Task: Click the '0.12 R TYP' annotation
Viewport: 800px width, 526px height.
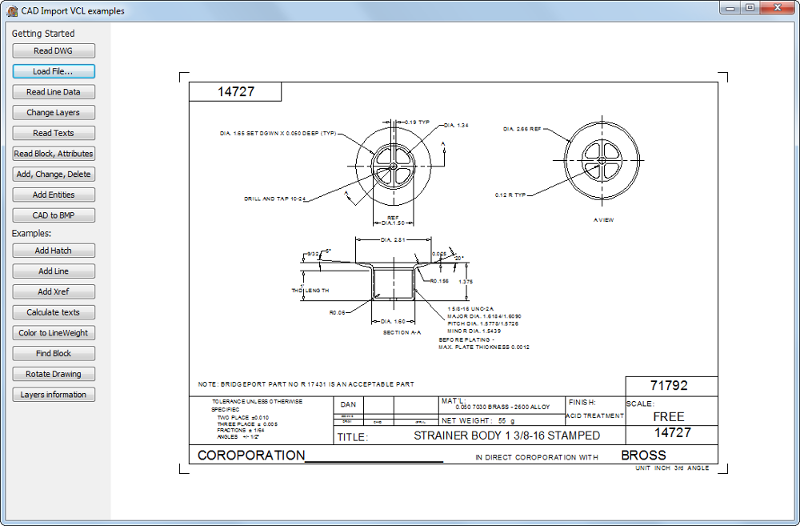Action: tap(510, 195)
